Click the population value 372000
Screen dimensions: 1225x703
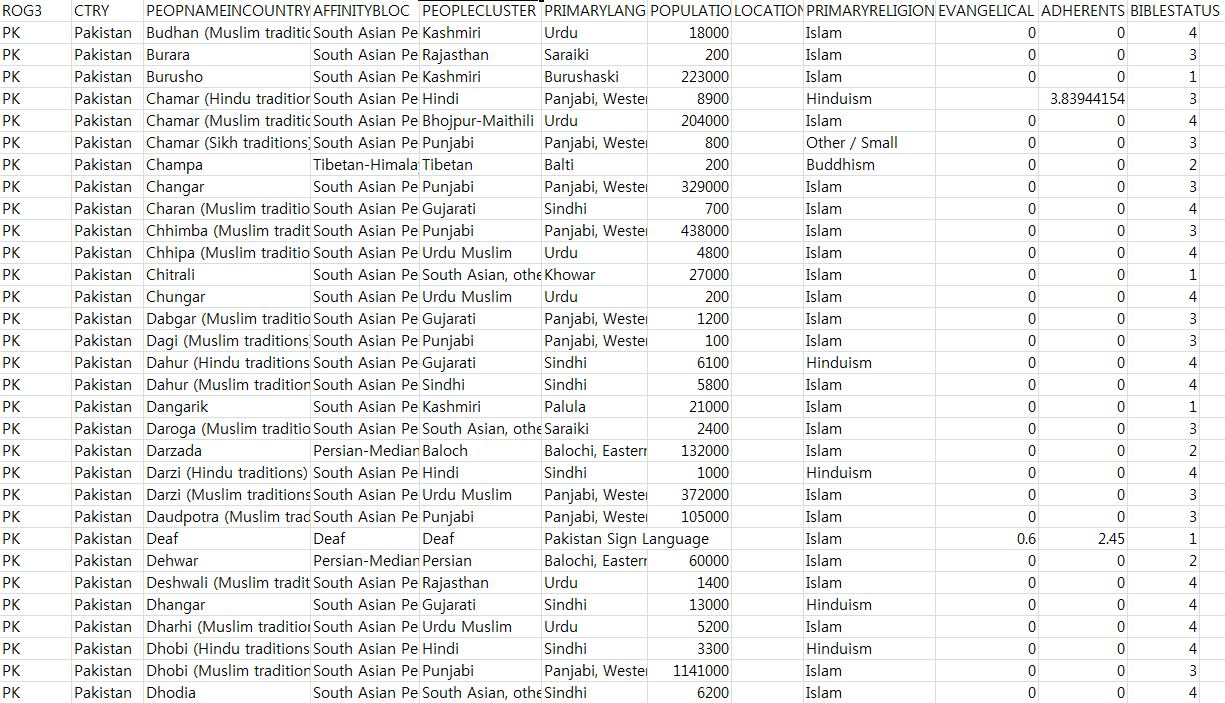tap(689, 495)
